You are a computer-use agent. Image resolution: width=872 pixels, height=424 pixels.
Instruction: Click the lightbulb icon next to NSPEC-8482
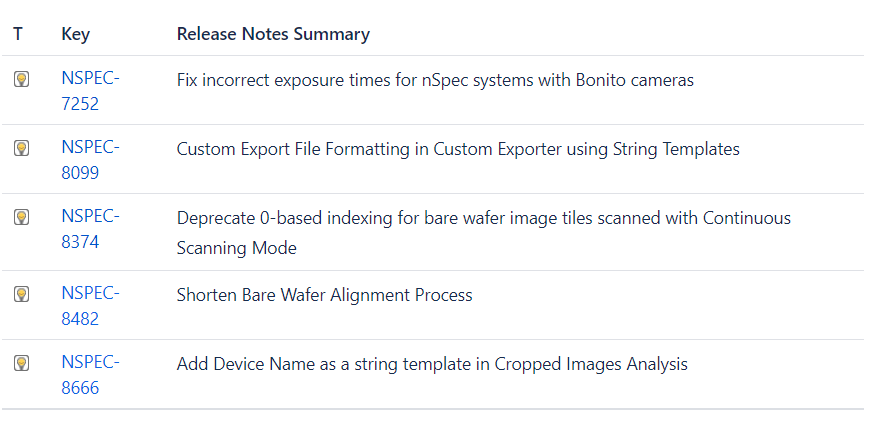(21, 294)
